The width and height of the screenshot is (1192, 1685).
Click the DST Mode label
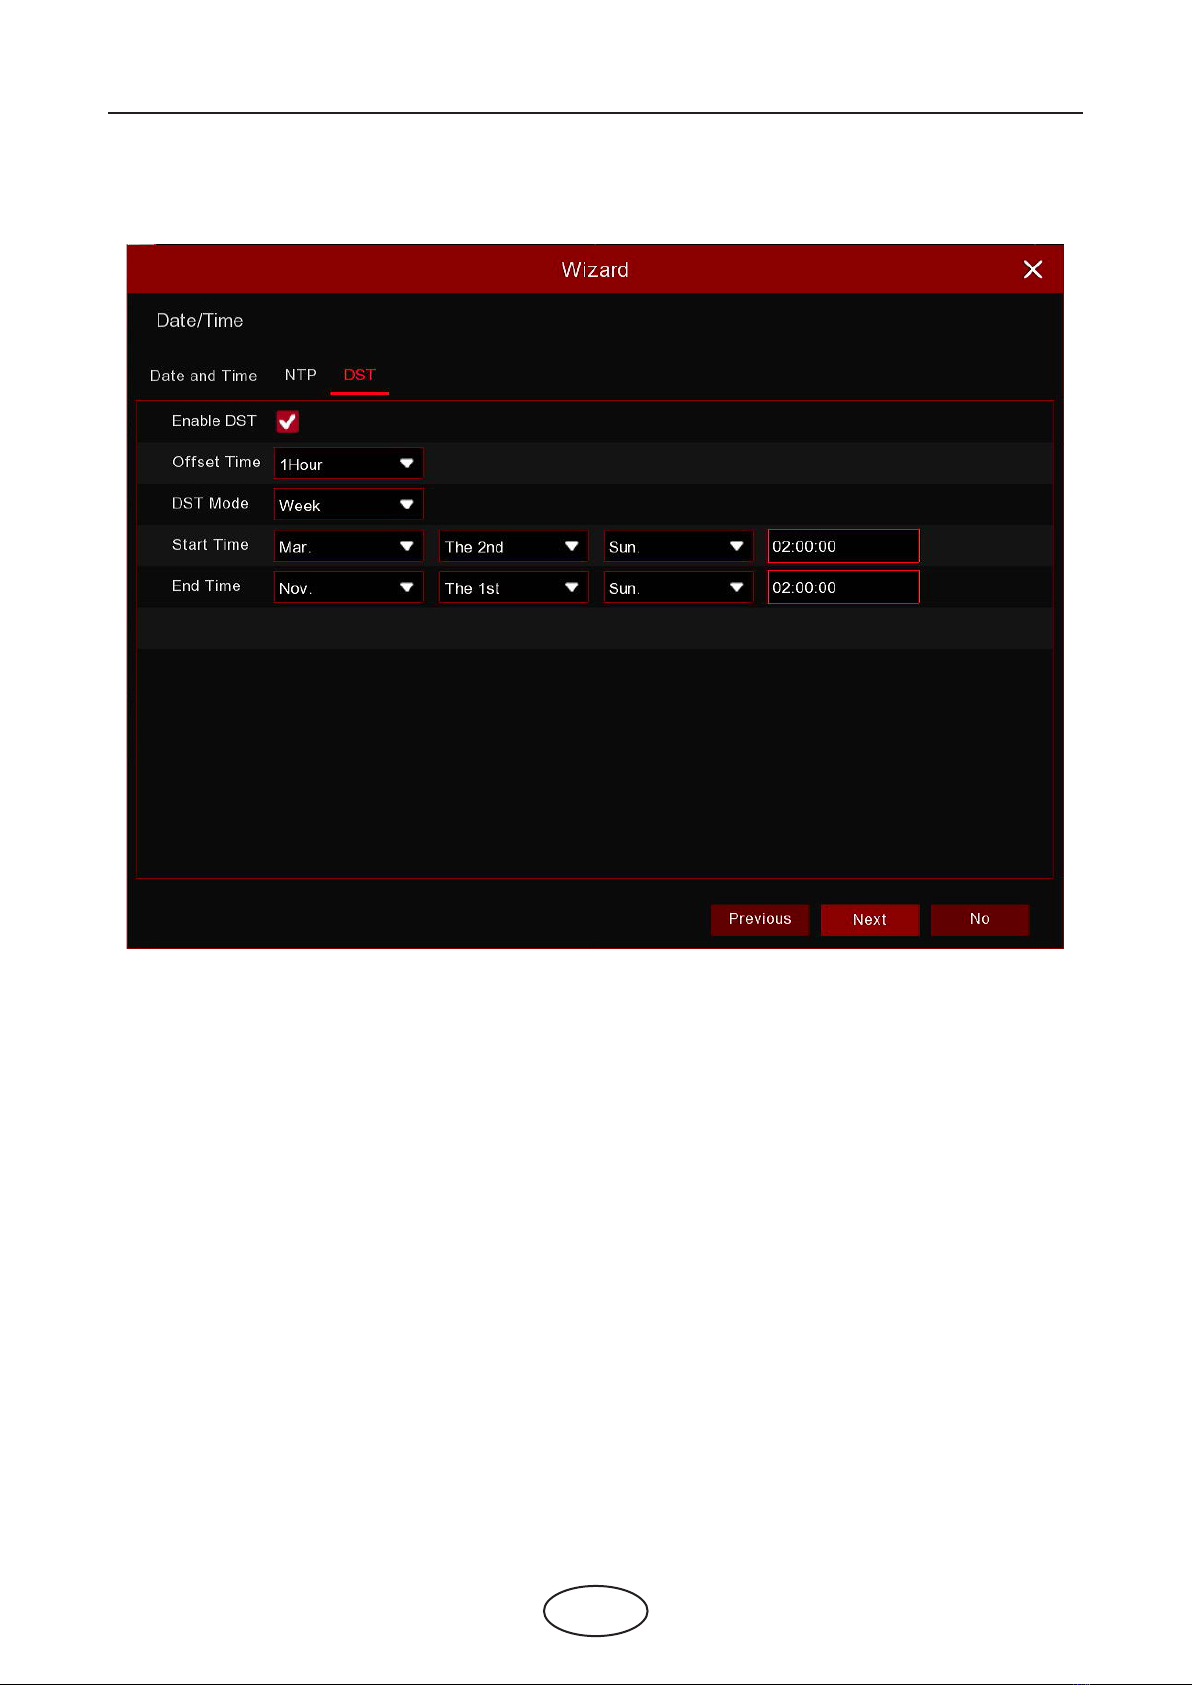pos(210,503)
